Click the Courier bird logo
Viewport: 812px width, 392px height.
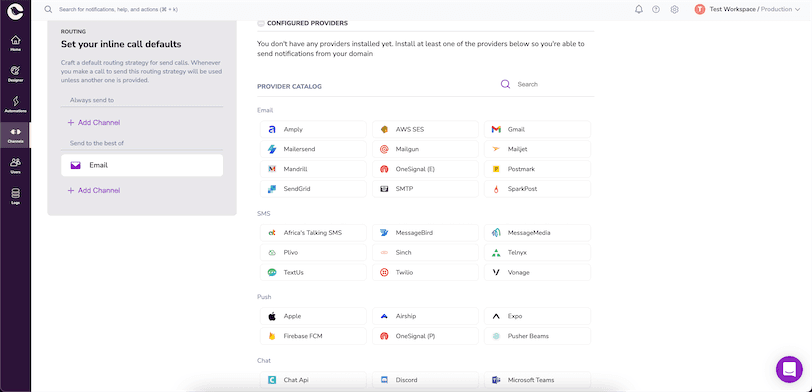pyautogui.click(x=16, y=11)
